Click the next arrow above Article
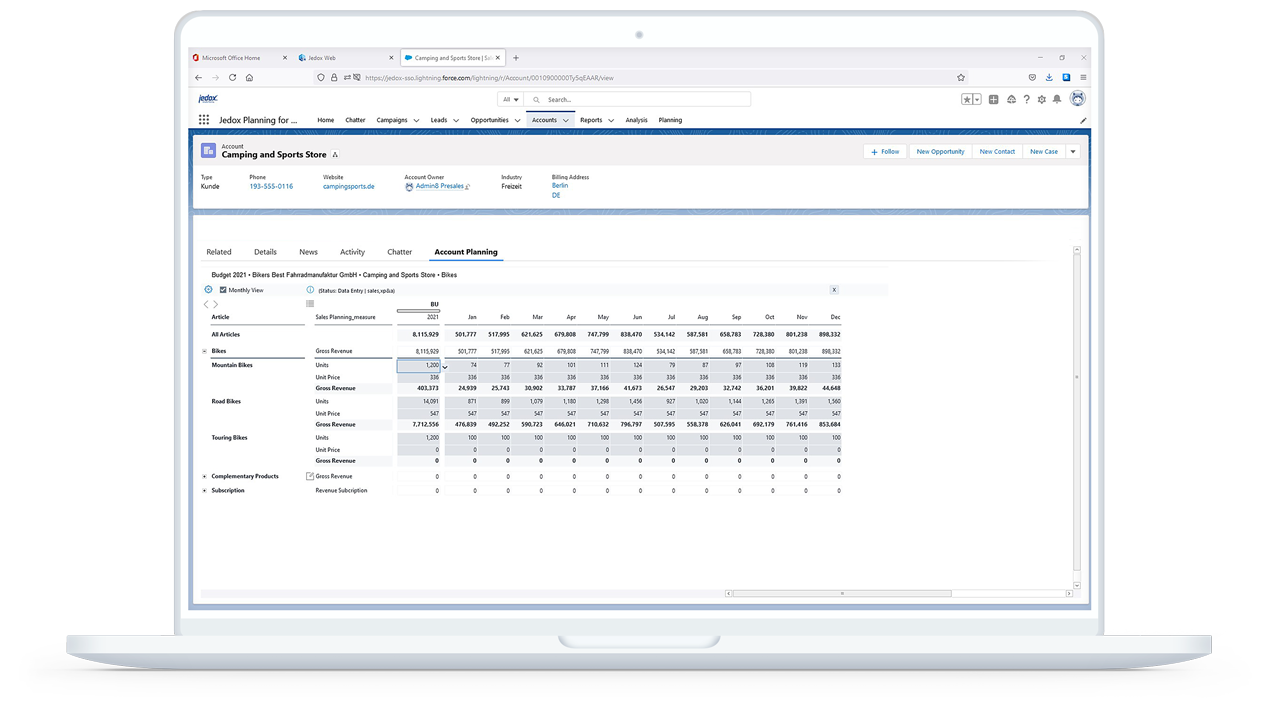The height and width of the screenshot is (720, 1280). tap(215, 304)
